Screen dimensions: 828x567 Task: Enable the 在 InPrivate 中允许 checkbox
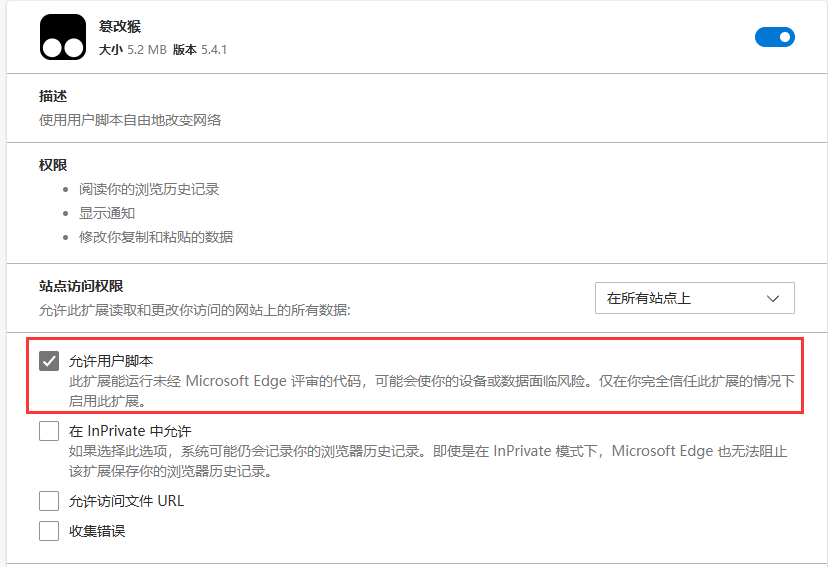tap(49, 431)
